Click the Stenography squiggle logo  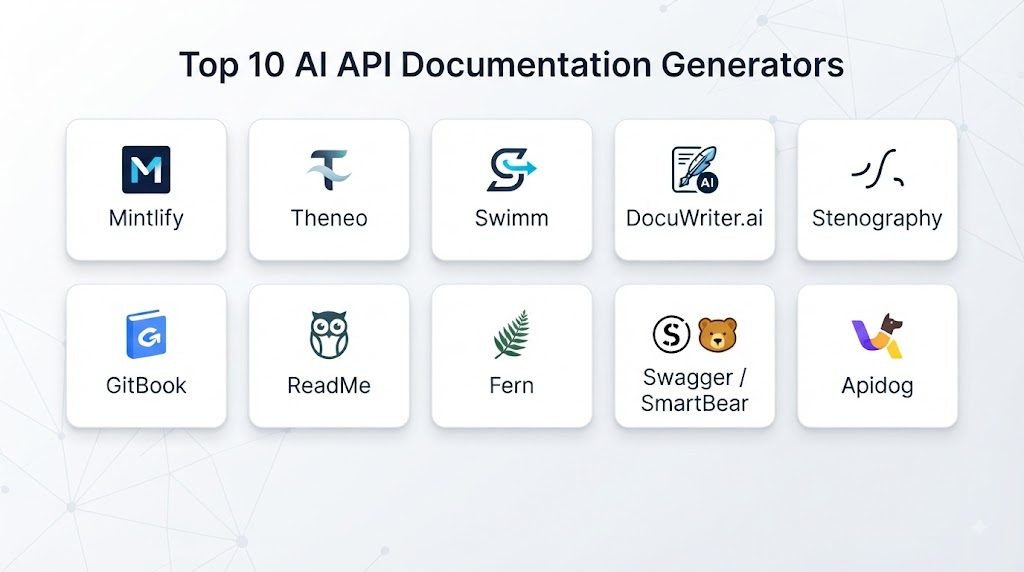[878, 170]
